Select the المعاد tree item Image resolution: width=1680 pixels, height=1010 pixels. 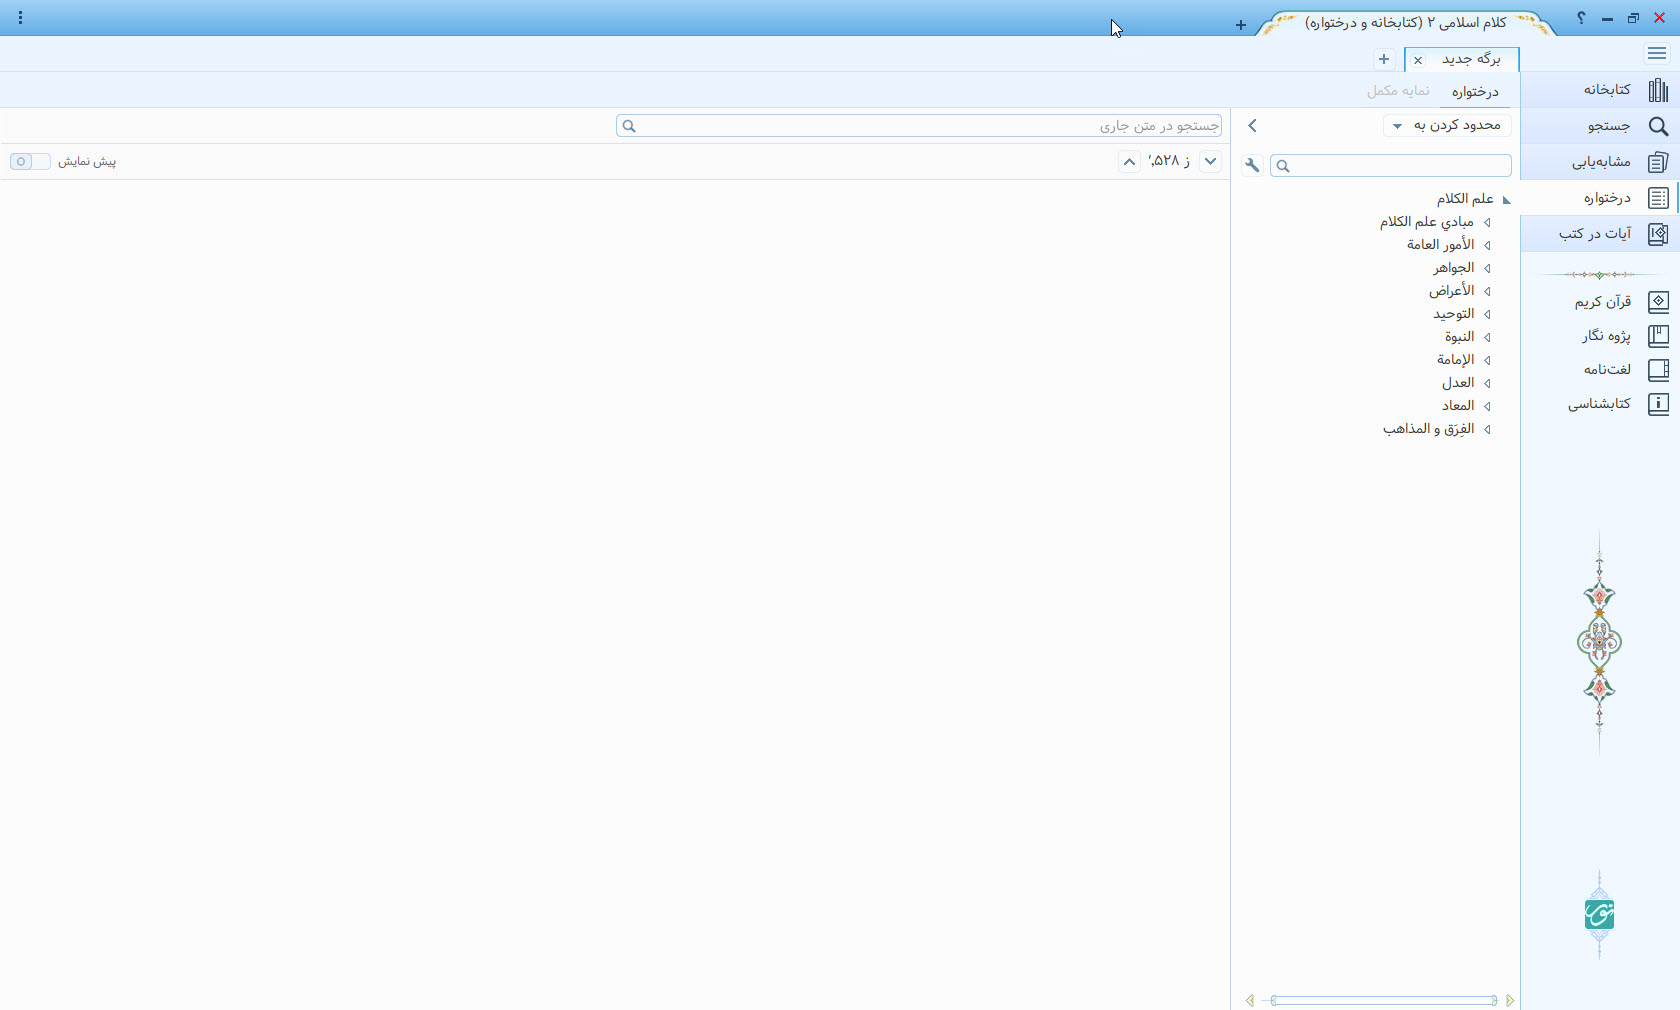(1458, 406)
